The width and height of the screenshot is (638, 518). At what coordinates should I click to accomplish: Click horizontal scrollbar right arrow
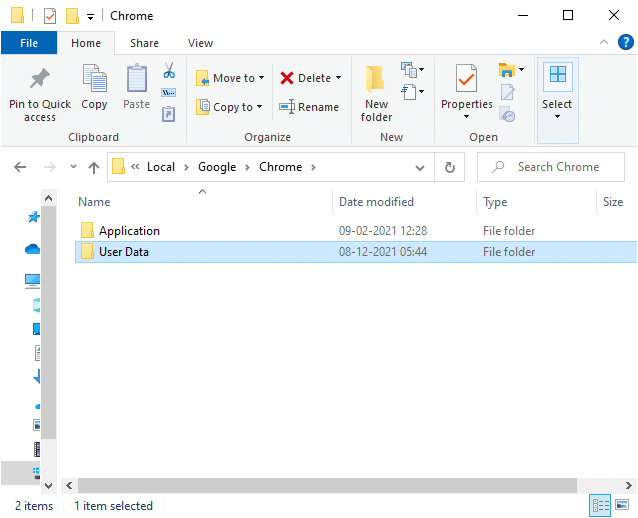tap(628, 485)
